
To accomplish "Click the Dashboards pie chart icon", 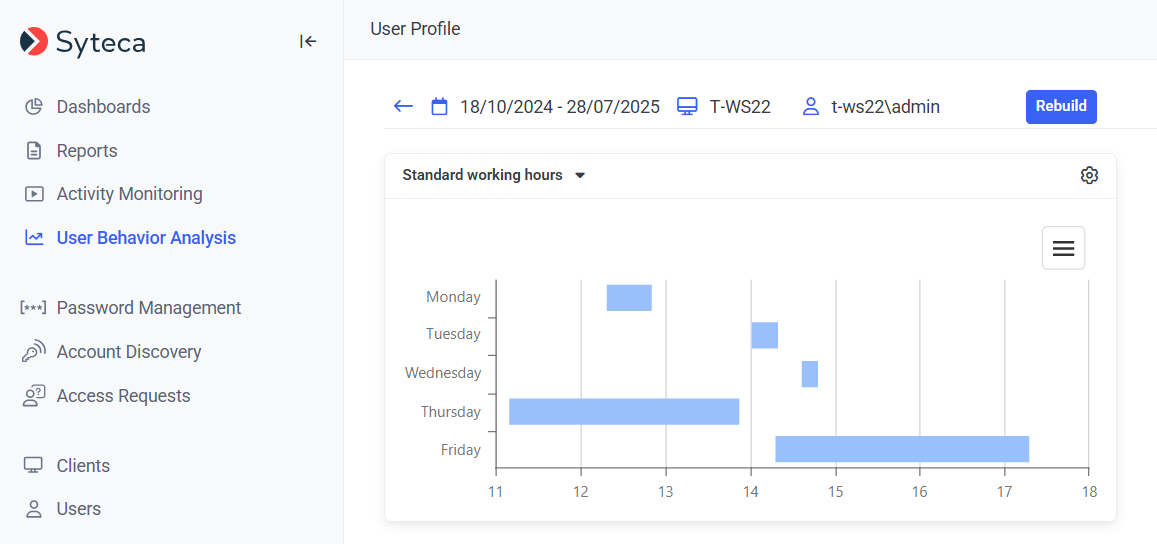I will click(x=34, y=107).
